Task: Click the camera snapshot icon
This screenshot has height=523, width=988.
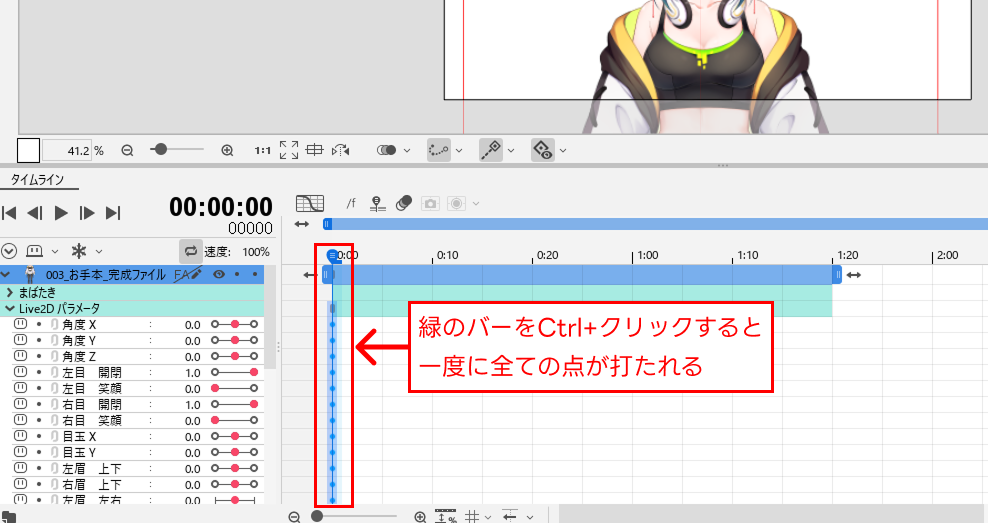Action: [x=430, y=204]
